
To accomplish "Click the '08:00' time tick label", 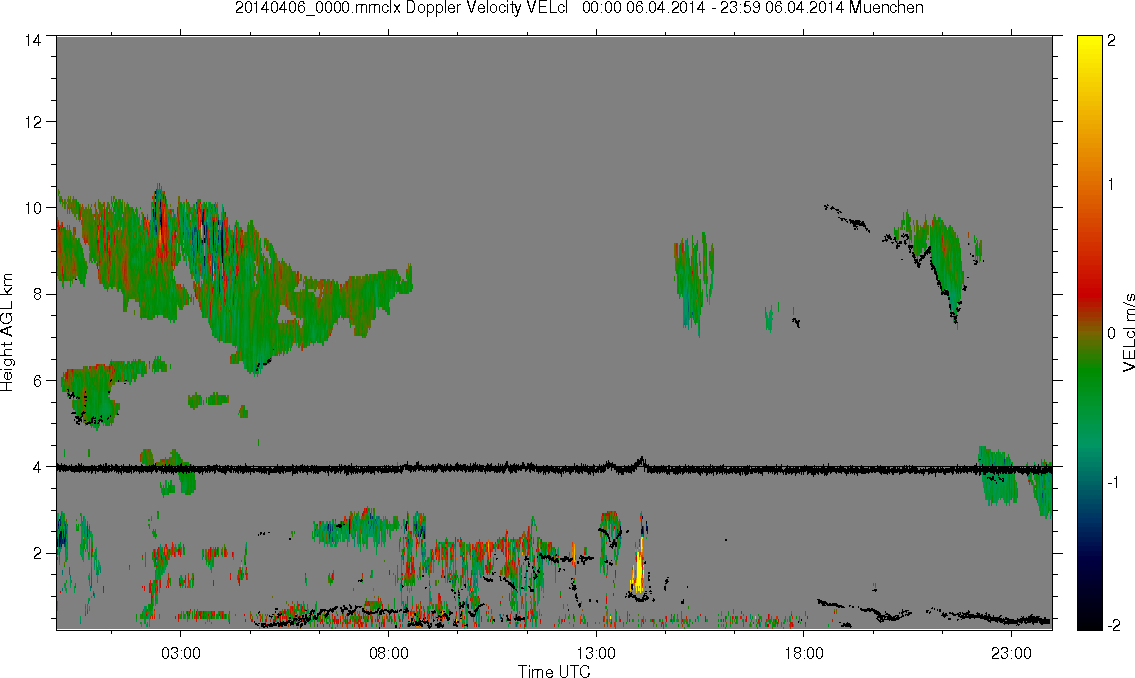I will (x=389, y=653).
